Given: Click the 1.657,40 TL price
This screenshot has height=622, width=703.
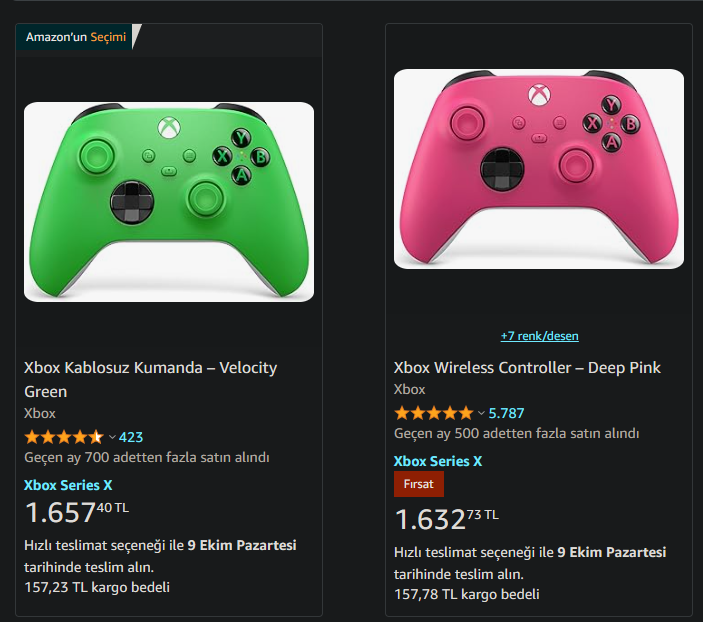Looking at the screenshot, I should 76,513.
